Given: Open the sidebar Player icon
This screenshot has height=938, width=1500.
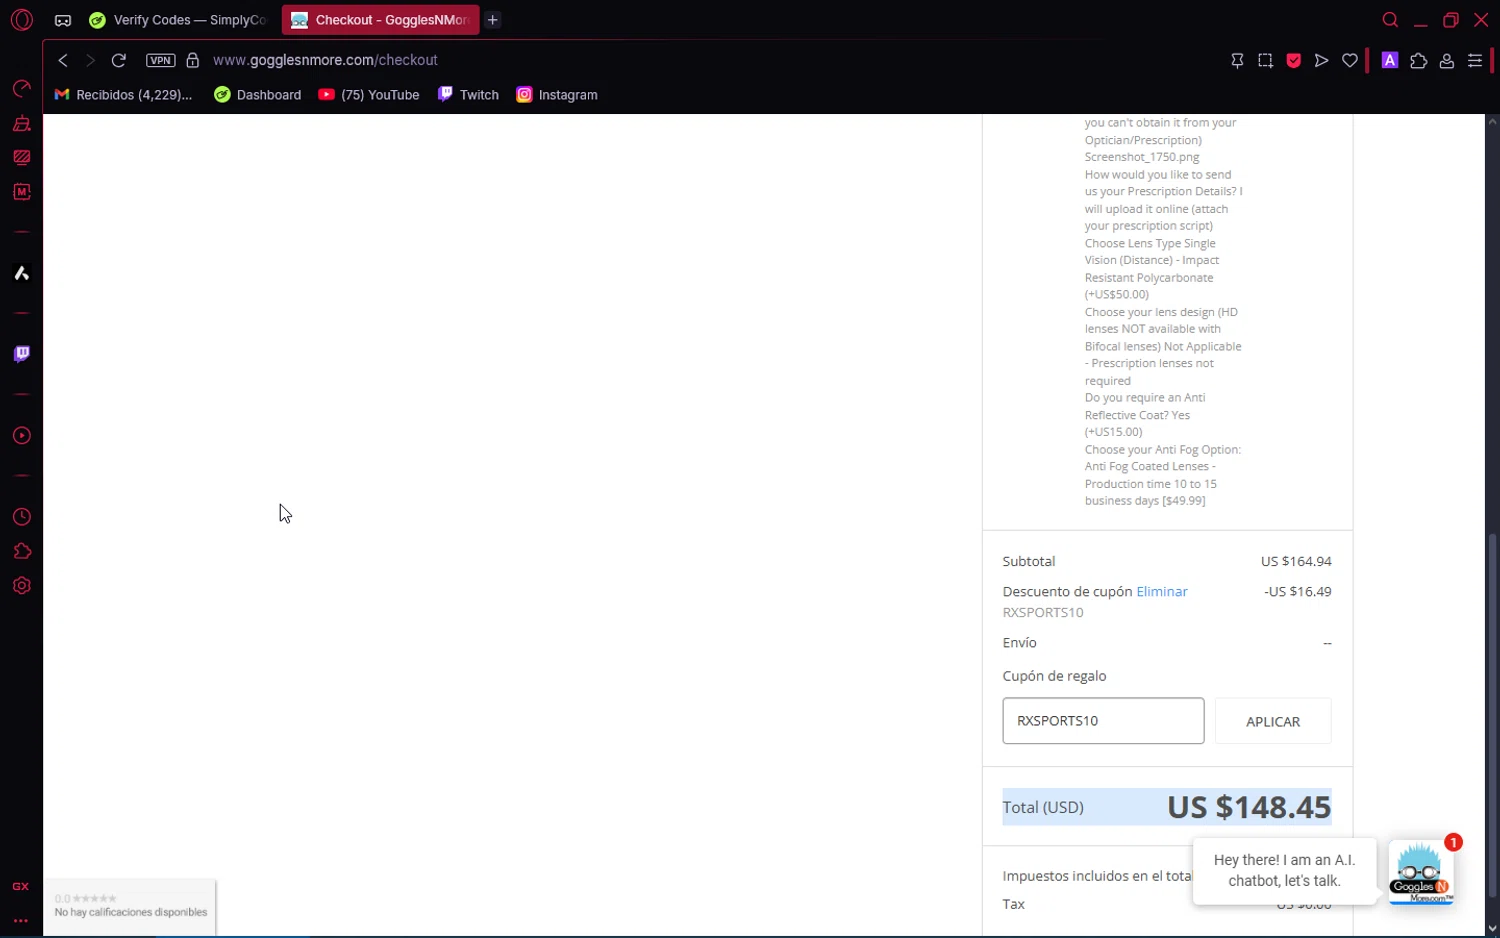Looking at the screenshot, I should [x=21, y=436].
